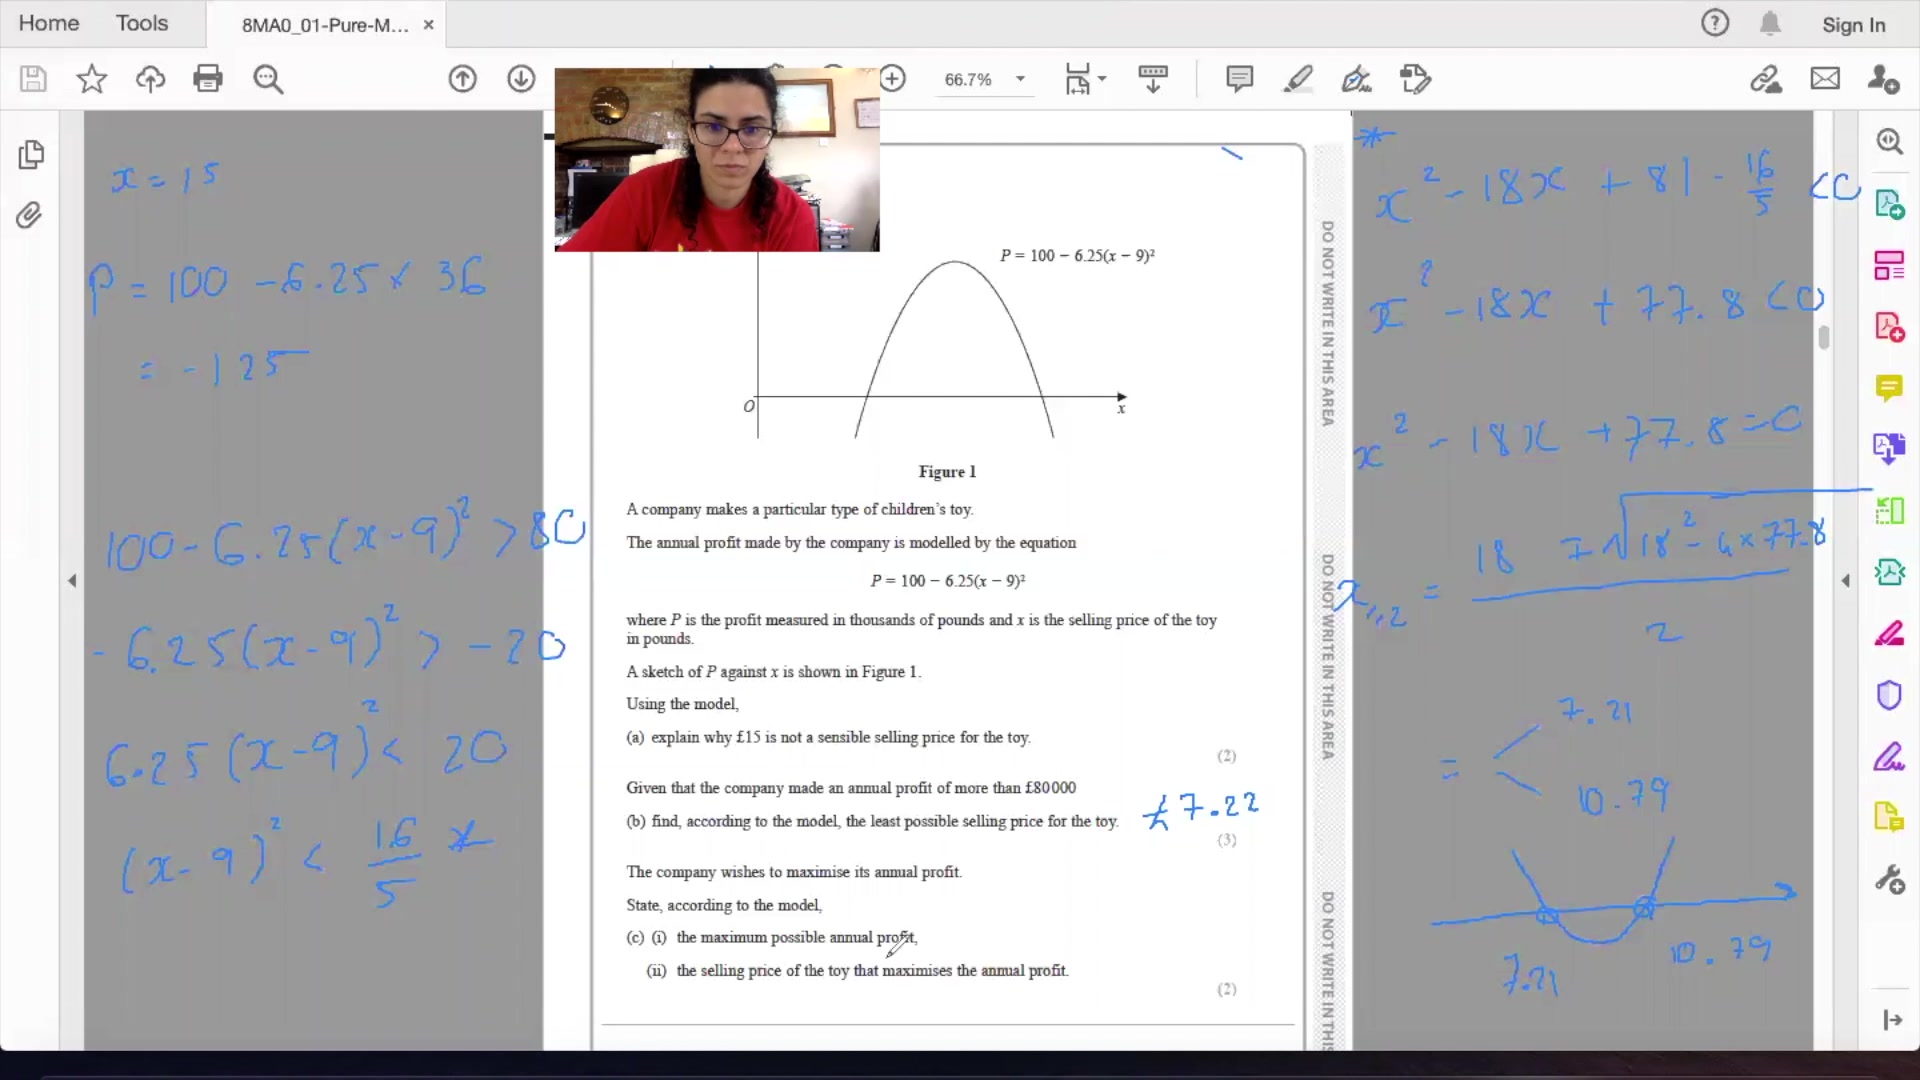Send the file by email envelope icon
The width and height of the screenshot is (1920, 1080).
(x=1825, y=79)
